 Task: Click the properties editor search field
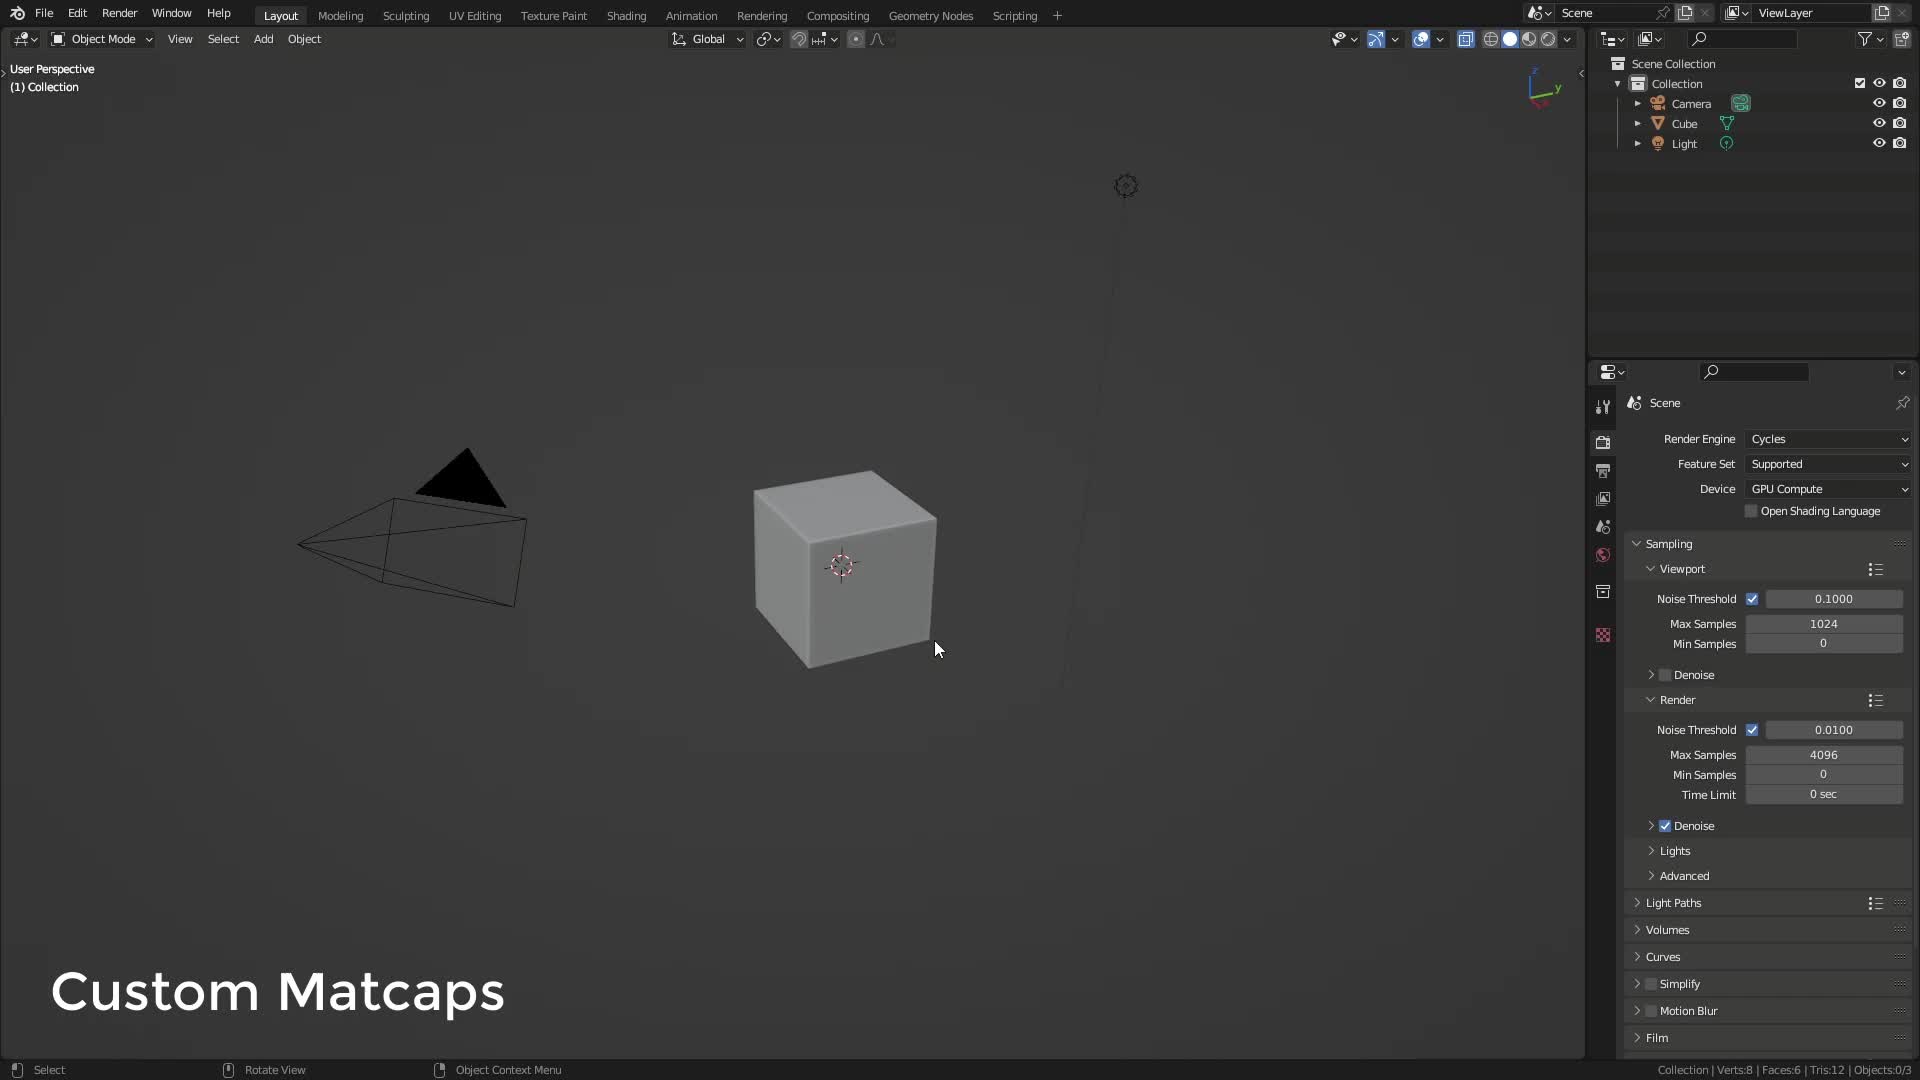(1754, 372)
